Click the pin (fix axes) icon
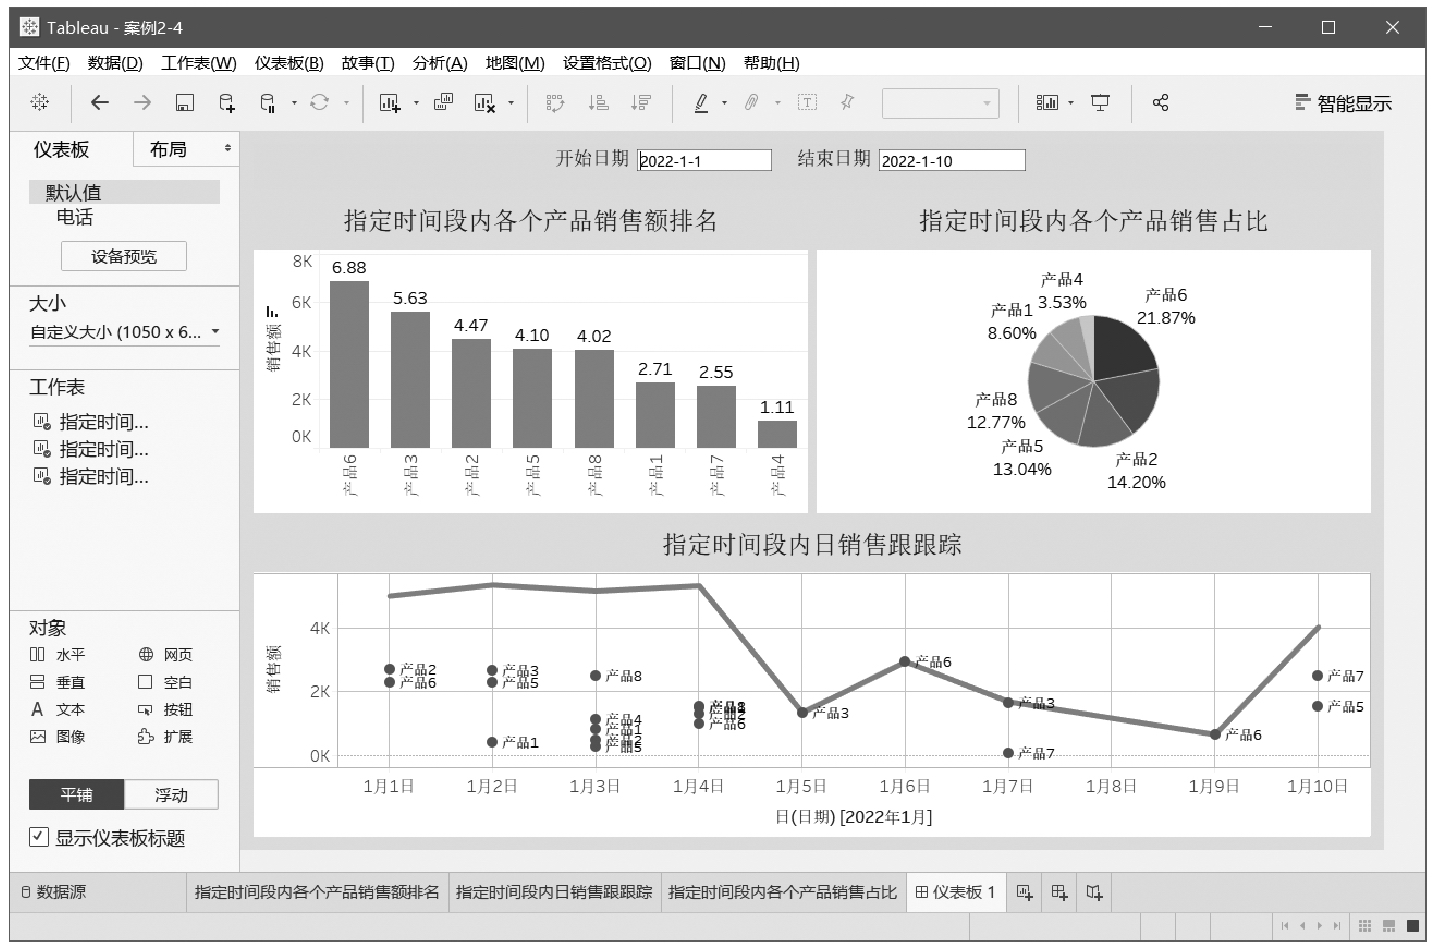The image size is (1433, 950). tap(848, 102)
